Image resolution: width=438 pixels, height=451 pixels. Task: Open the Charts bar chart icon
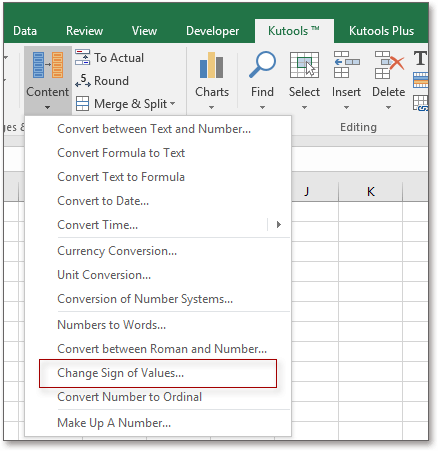[x=211, y=65]
